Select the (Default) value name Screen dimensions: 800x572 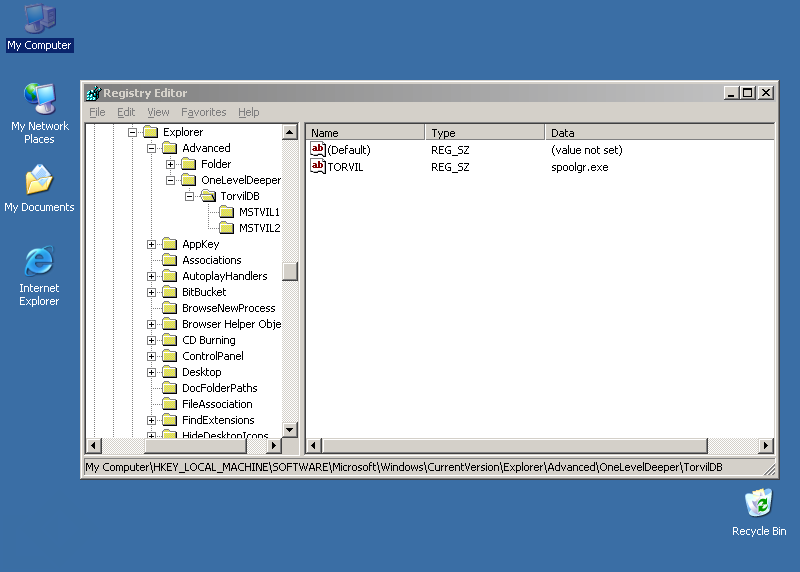point(349,150)
